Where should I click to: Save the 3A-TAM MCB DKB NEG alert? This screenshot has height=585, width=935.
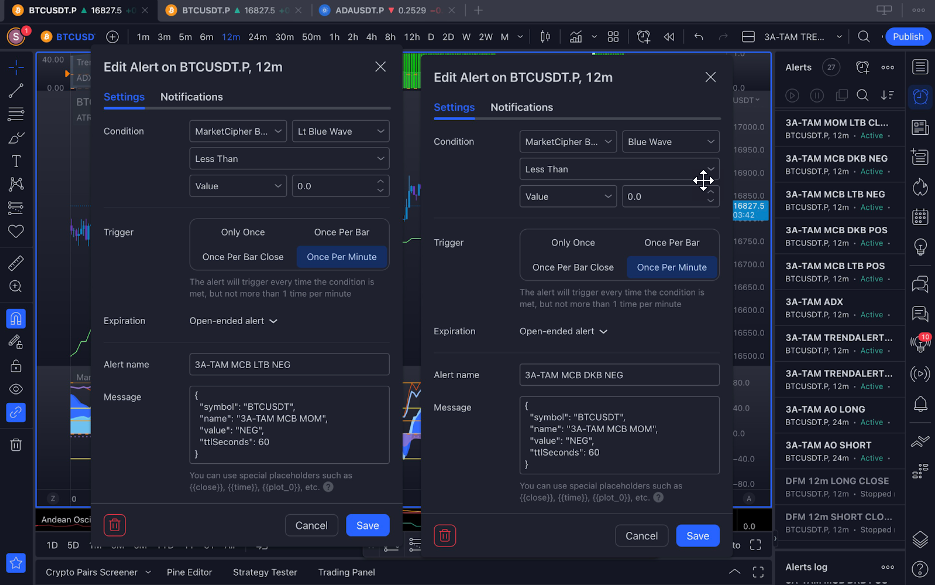click(x=698, y=536)
